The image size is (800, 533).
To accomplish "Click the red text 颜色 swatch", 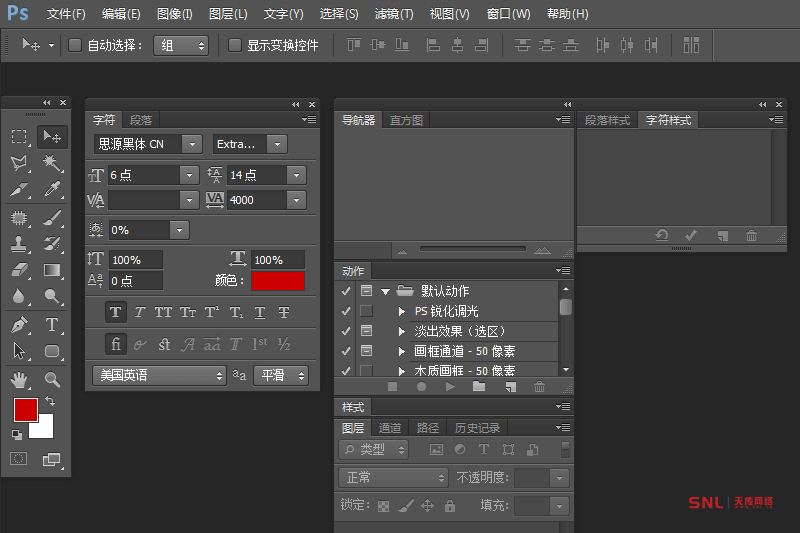I will click(x=278, y=281).
